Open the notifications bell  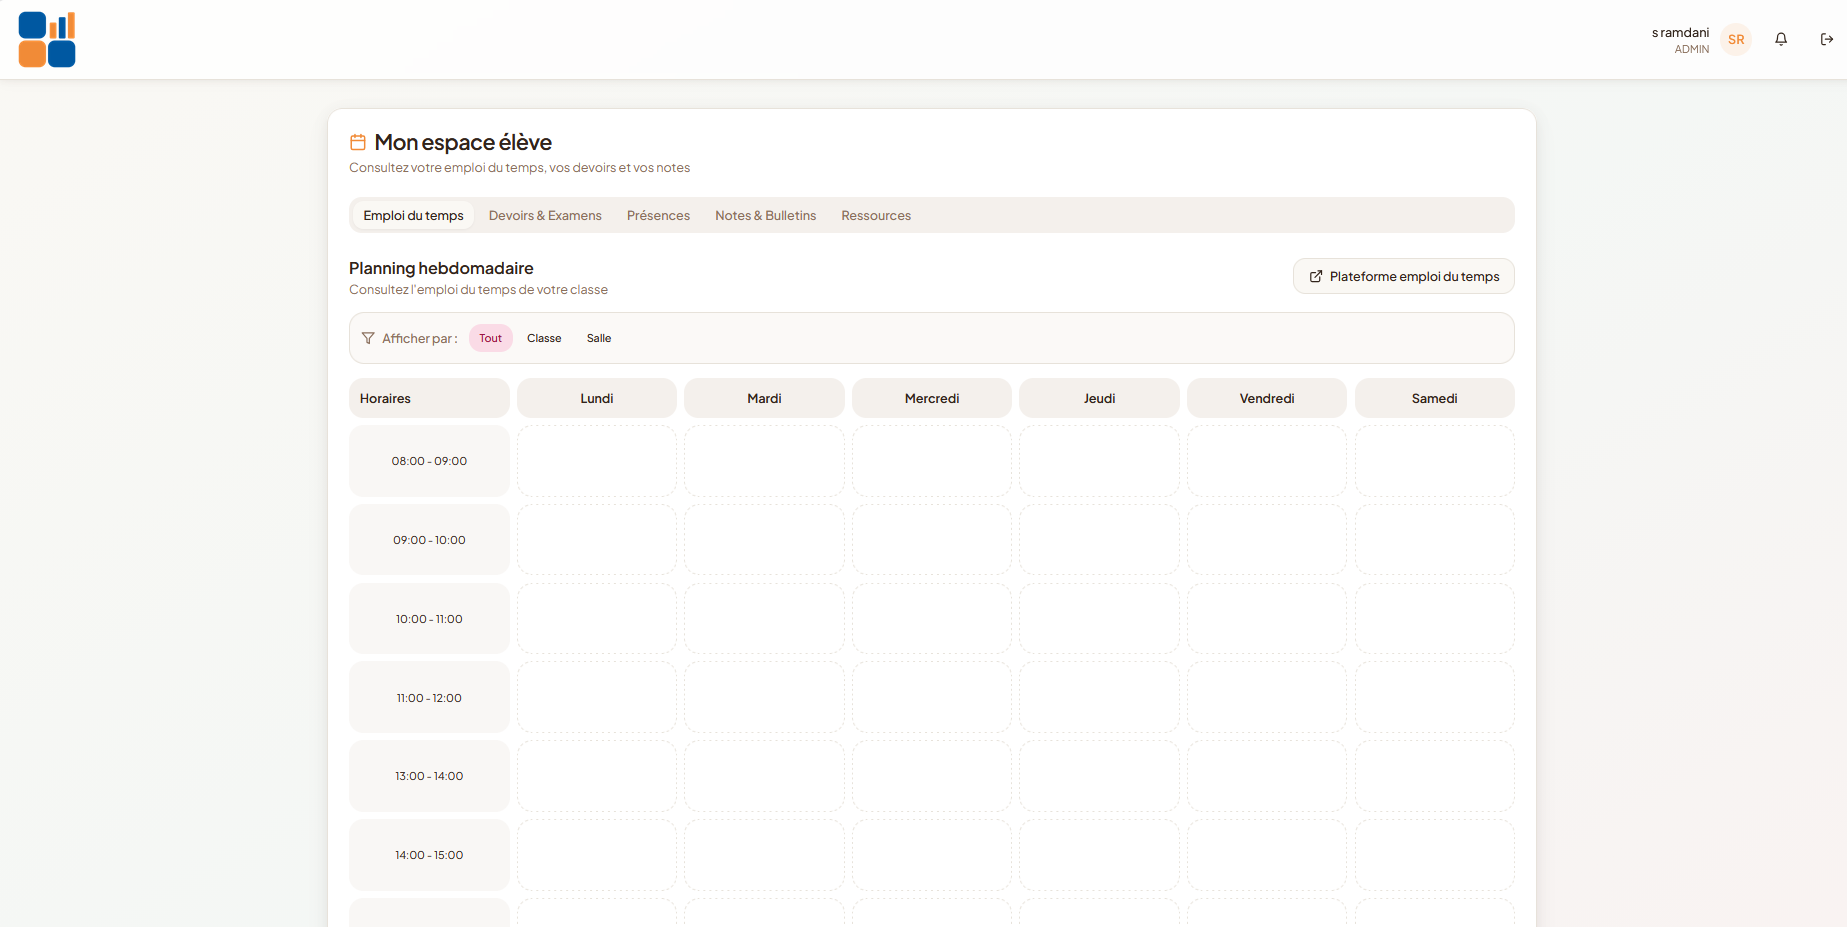1781,39
